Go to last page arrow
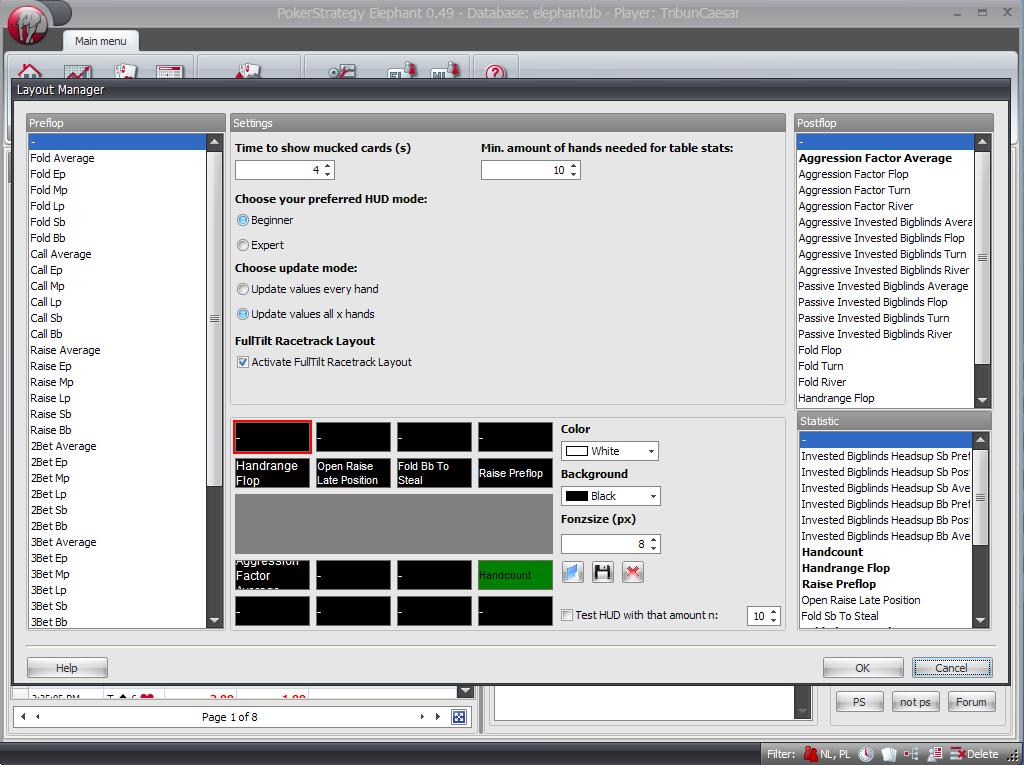1024x765 pixels. 437,717
